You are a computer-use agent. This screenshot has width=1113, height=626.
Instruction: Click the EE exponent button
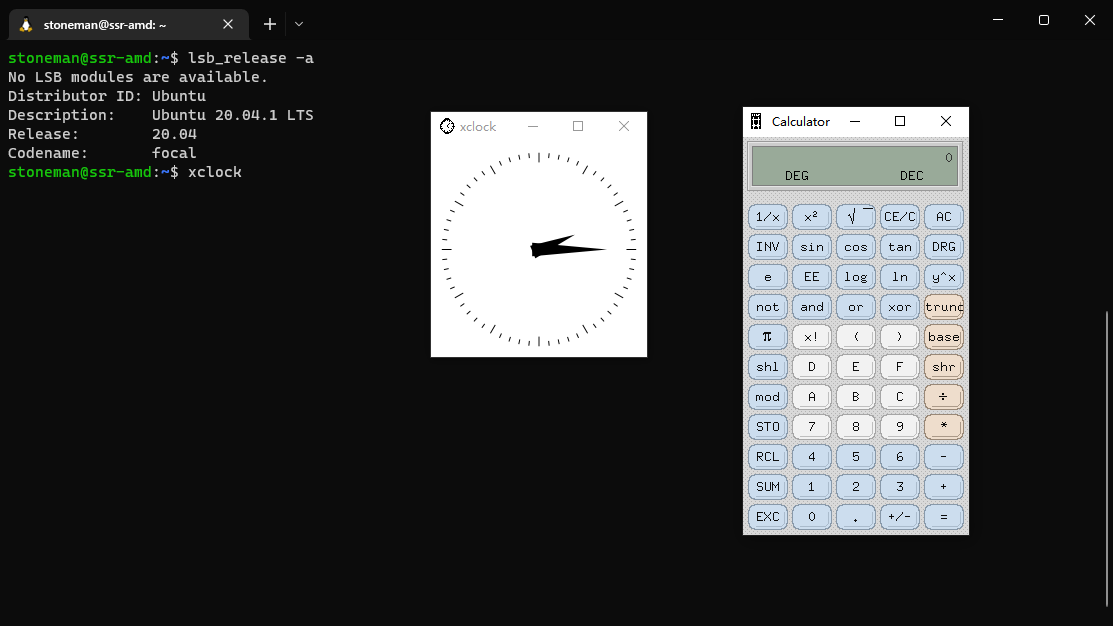(811, 277)
